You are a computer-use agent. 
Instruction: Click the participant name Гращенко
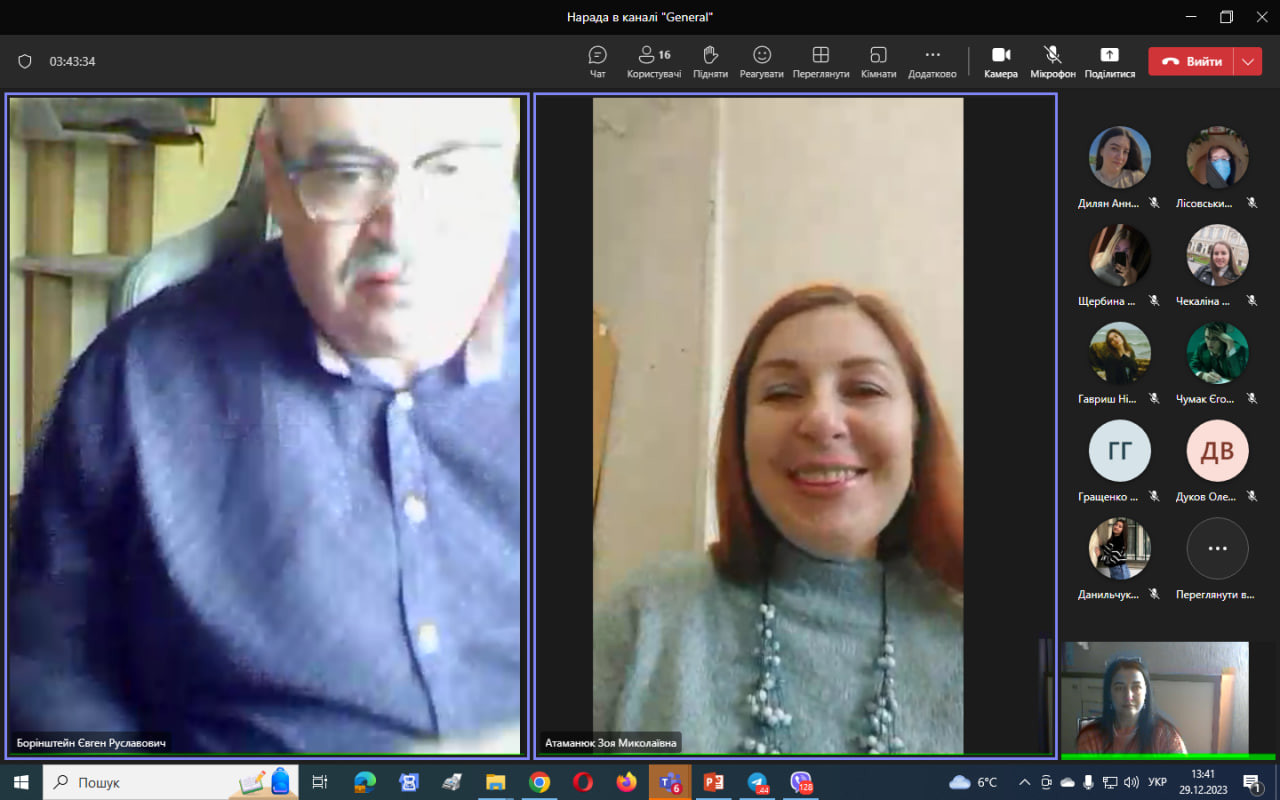tap(1108, 497)
